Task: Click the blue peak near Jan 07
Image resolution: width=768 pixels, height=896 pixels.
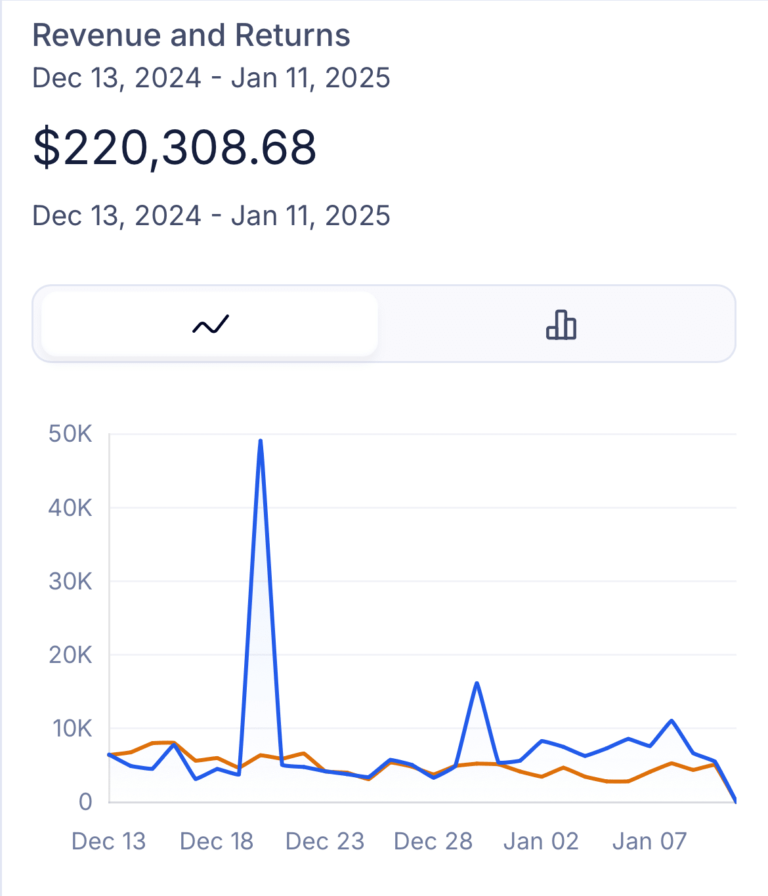Action: (x=672, y=720)
